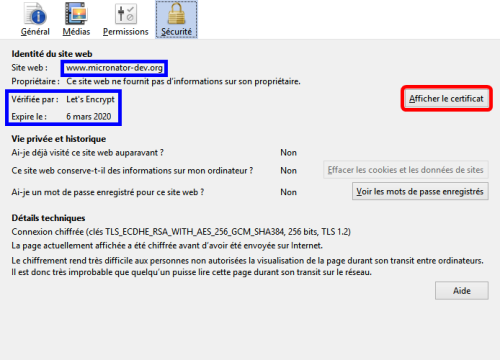Open the Général tab icon
Viewport: 500px width, 360px height.
click(36, 14)
